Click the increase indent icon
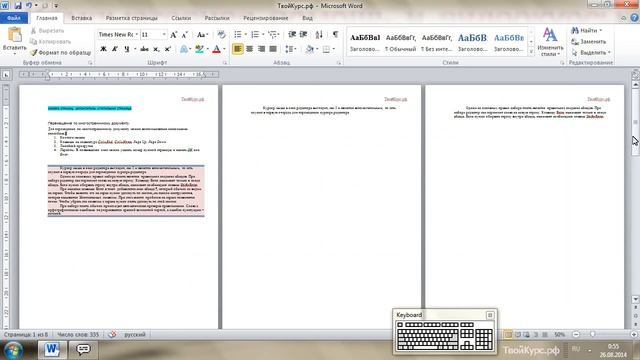 pos(303,35)
